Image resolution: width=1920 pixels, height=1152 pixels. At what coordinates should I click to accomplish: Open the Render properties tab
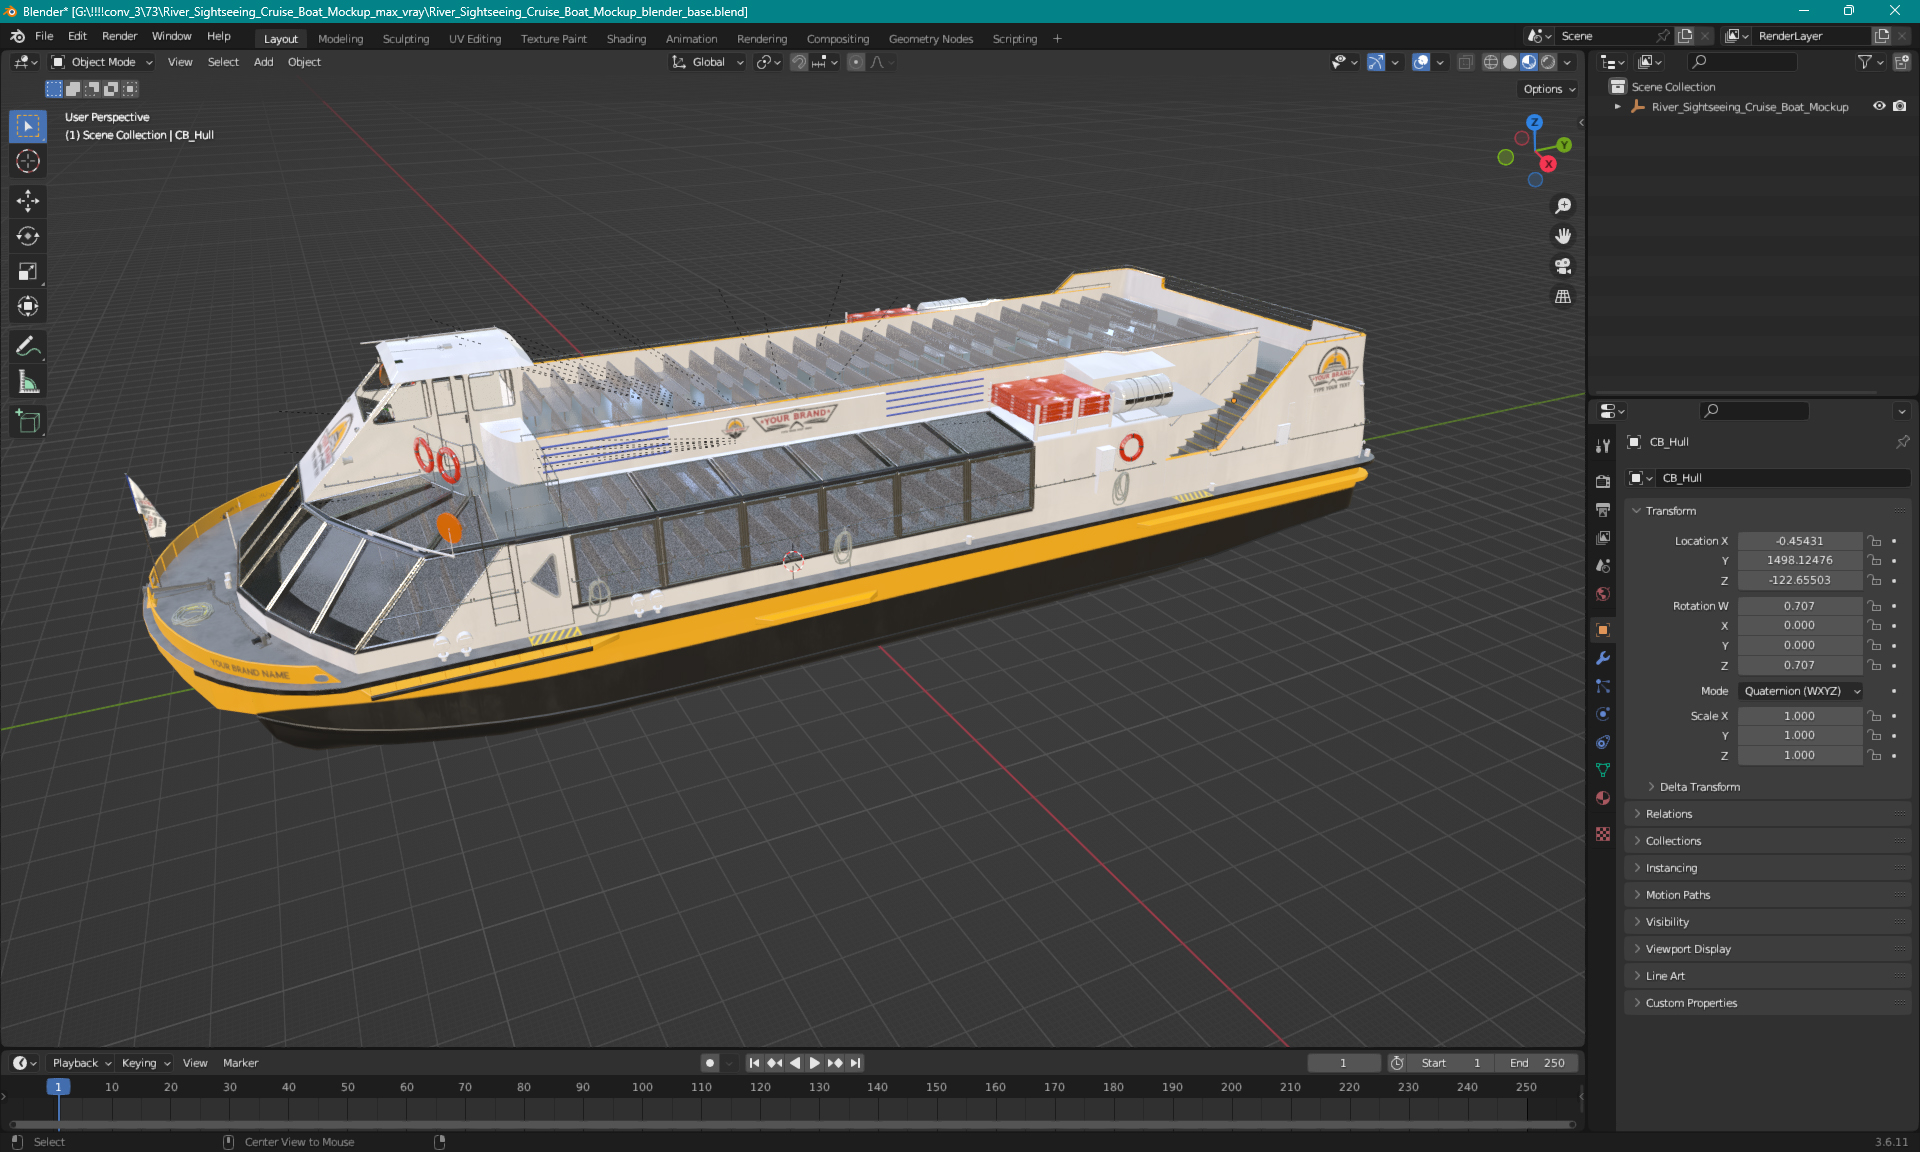[x=1603, y=481]
